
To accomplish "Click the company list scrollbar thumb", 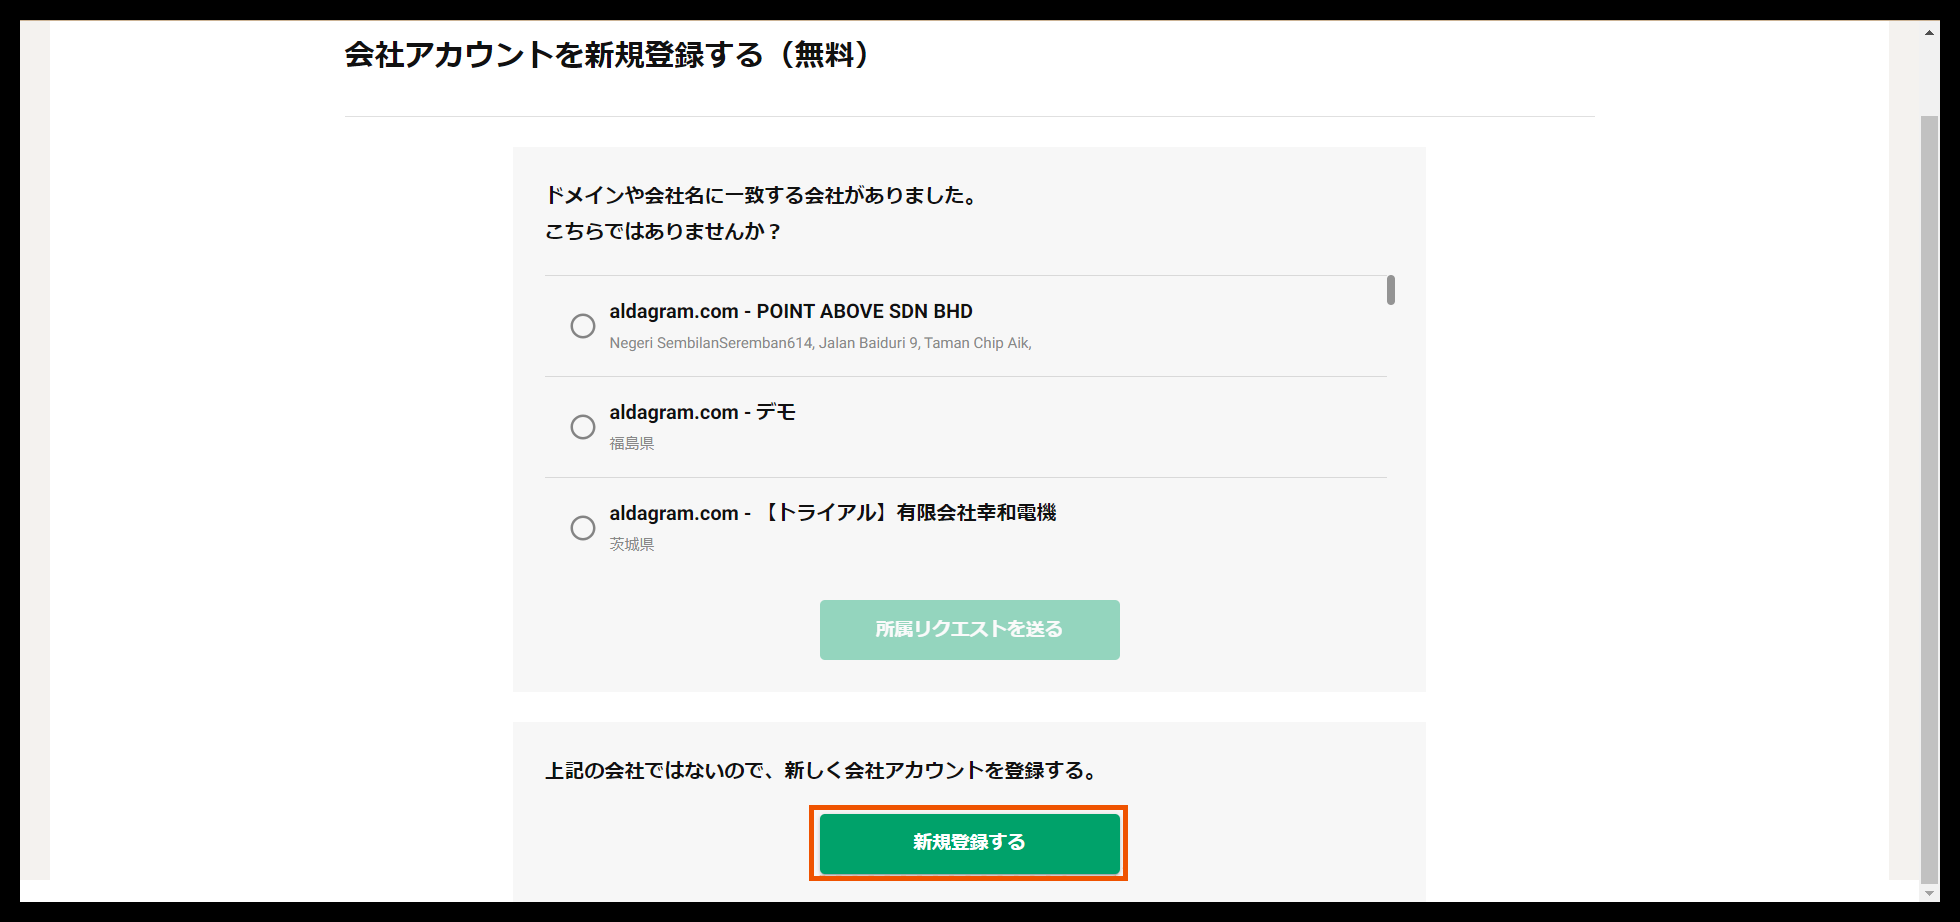I will (x=1390, y=292).
